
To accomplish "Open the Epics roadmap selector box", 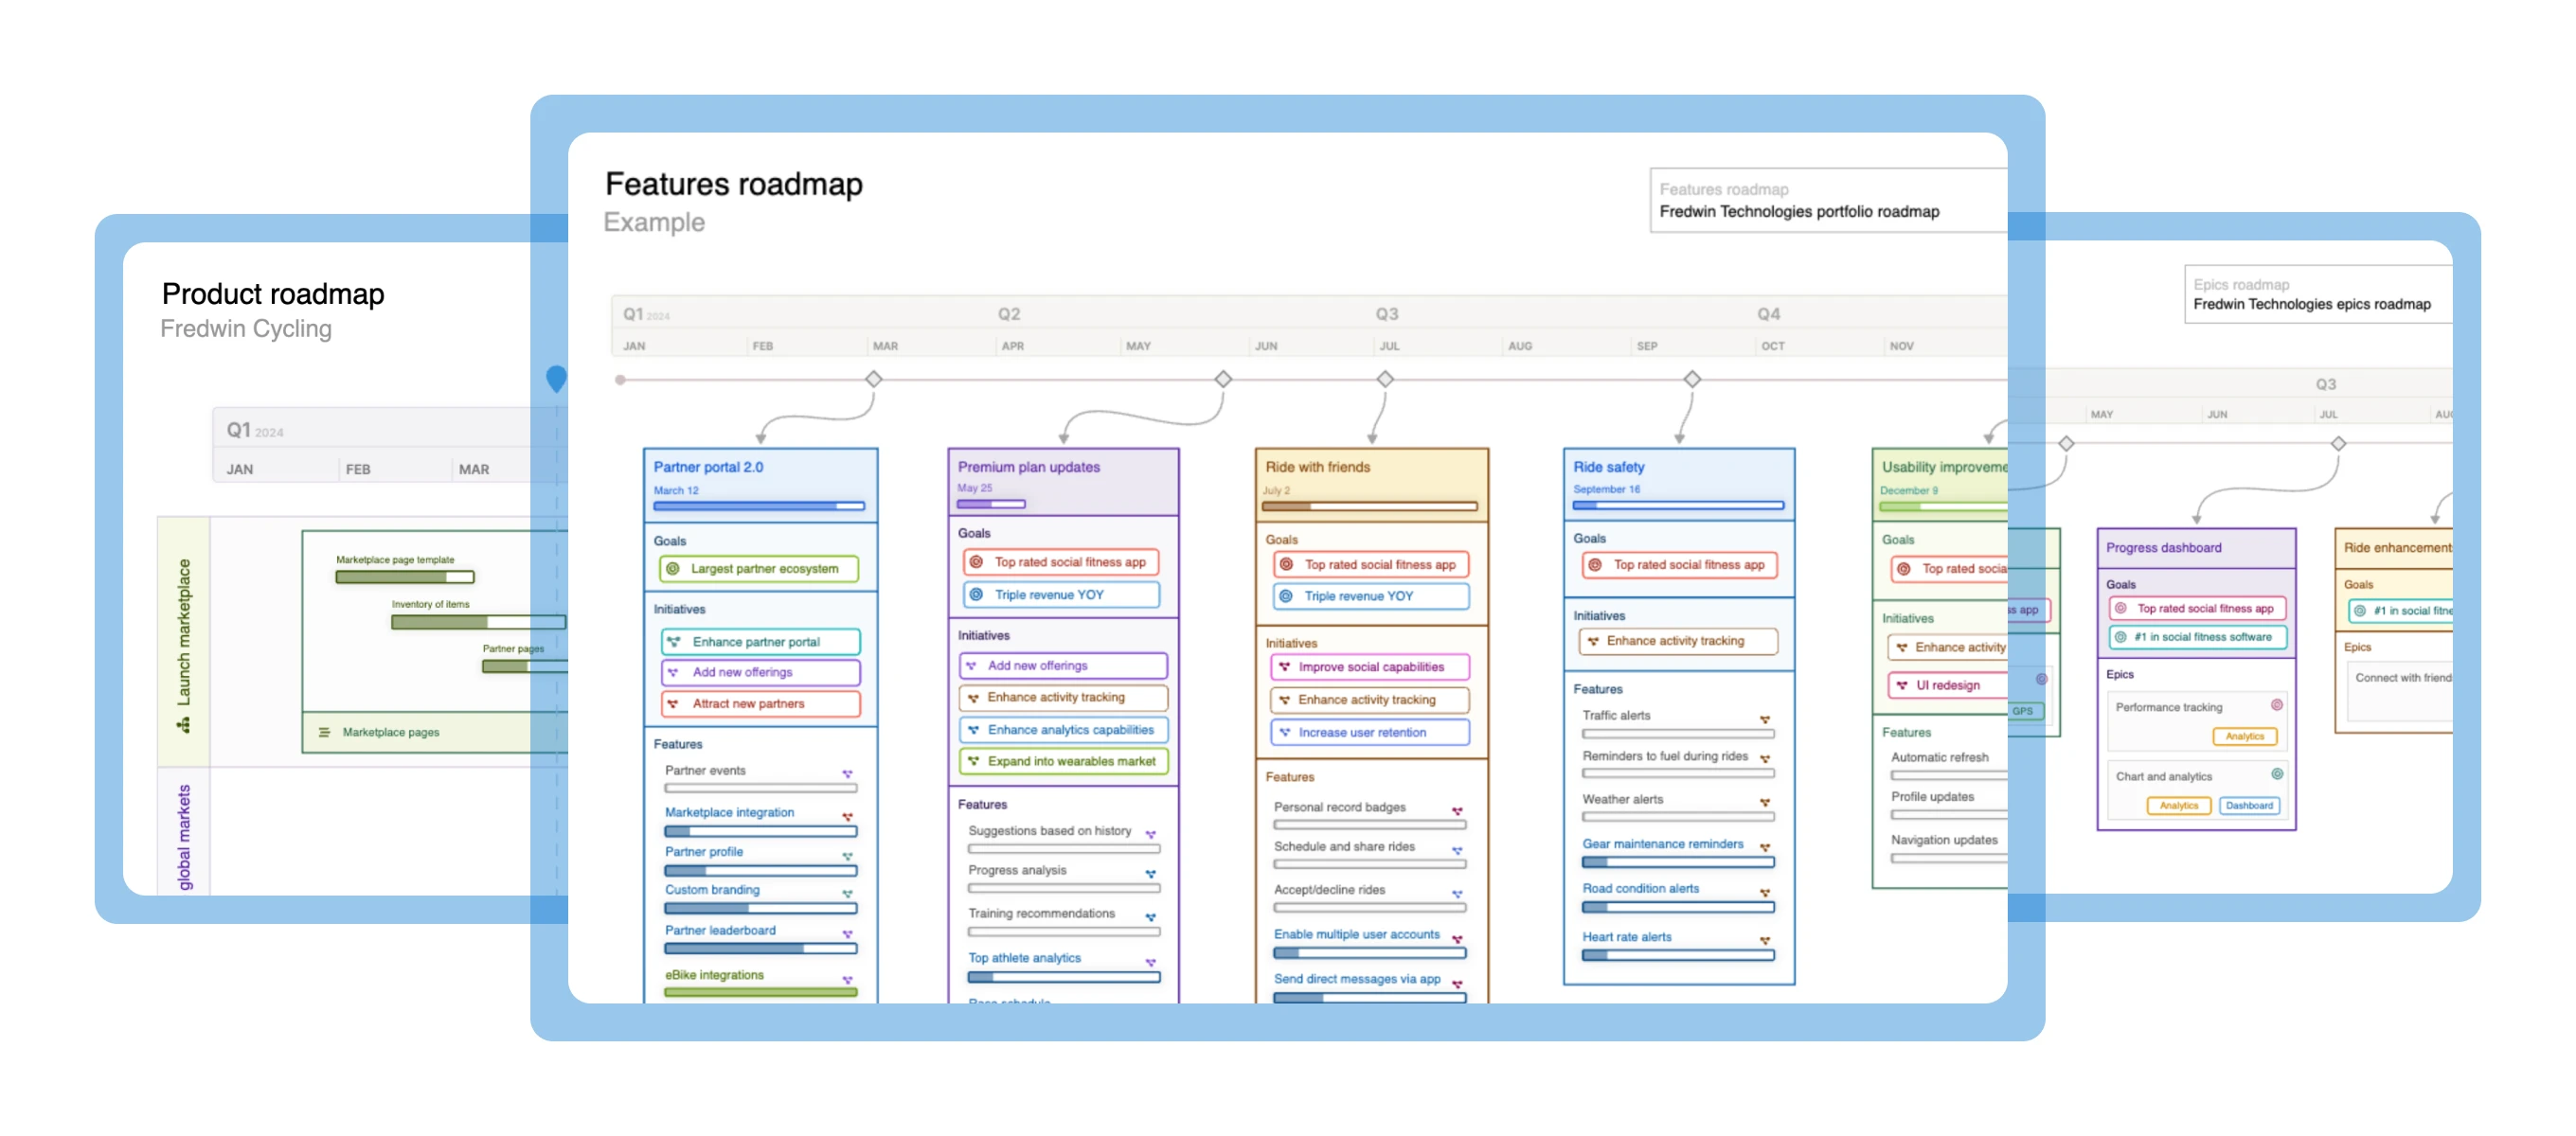I will (2316, 294).
